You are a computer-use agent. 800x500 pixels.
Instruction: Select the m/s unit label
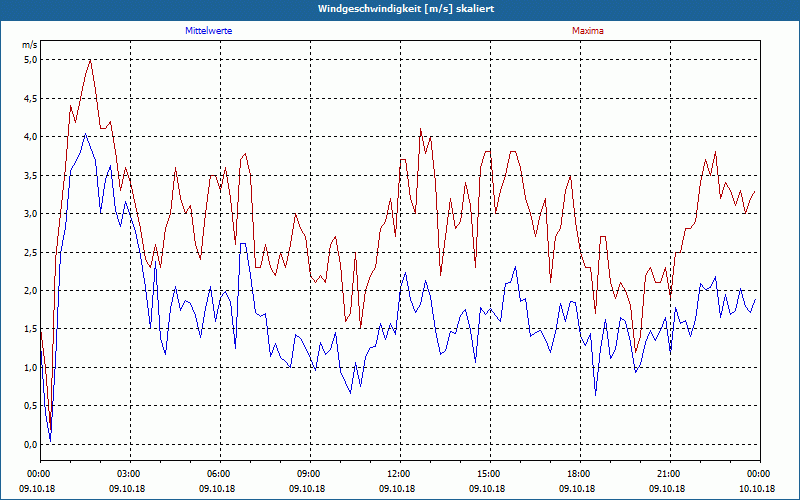30,45
